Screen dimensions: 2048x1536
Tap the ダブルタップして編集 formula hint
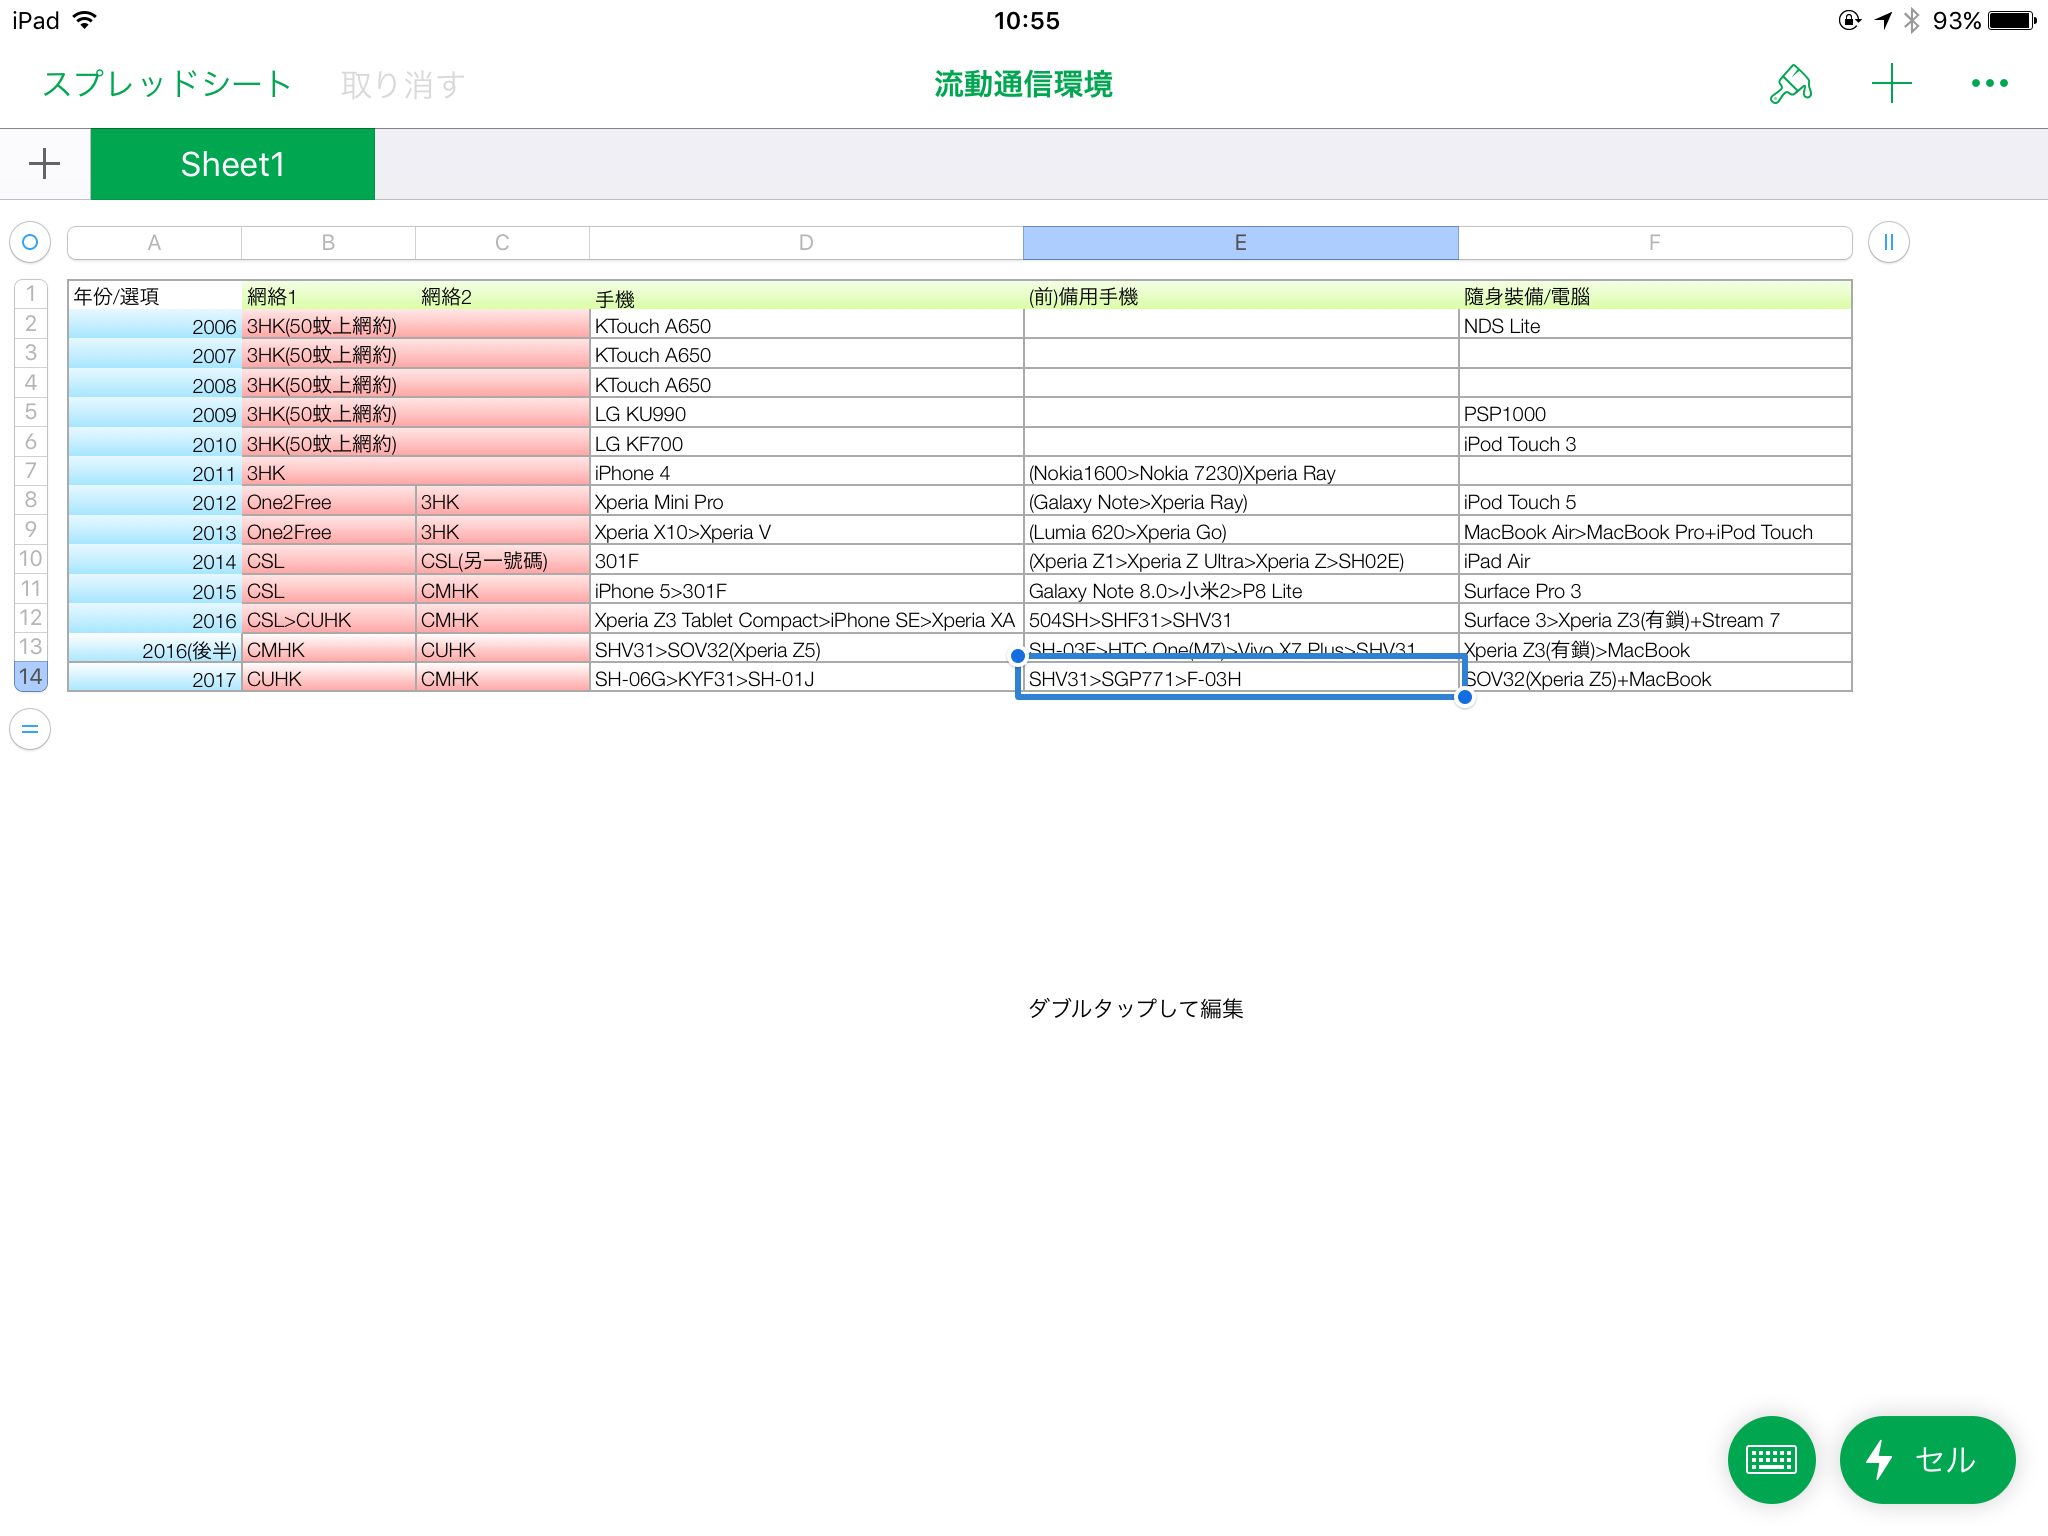click(1135, 1008)
